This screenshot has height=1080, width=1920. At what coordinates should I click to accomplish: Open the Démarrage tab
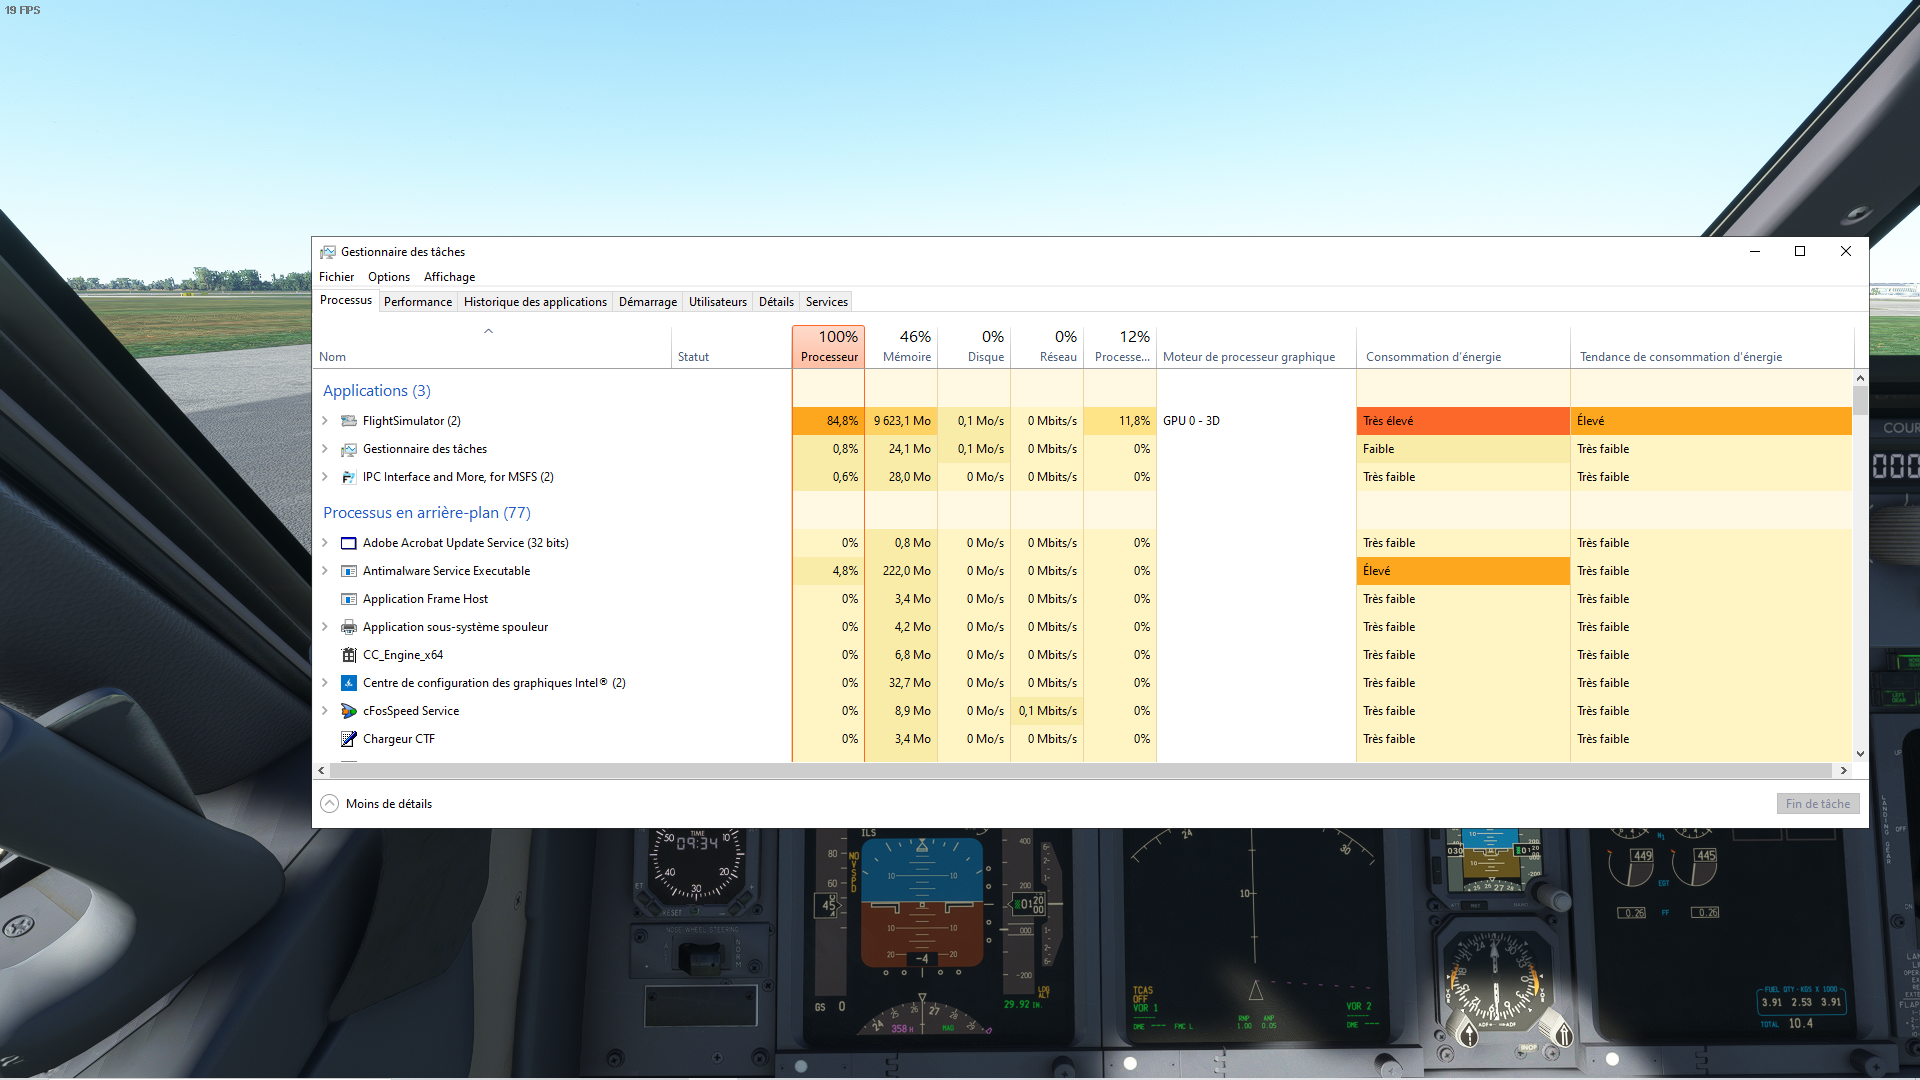coord(647,302)
